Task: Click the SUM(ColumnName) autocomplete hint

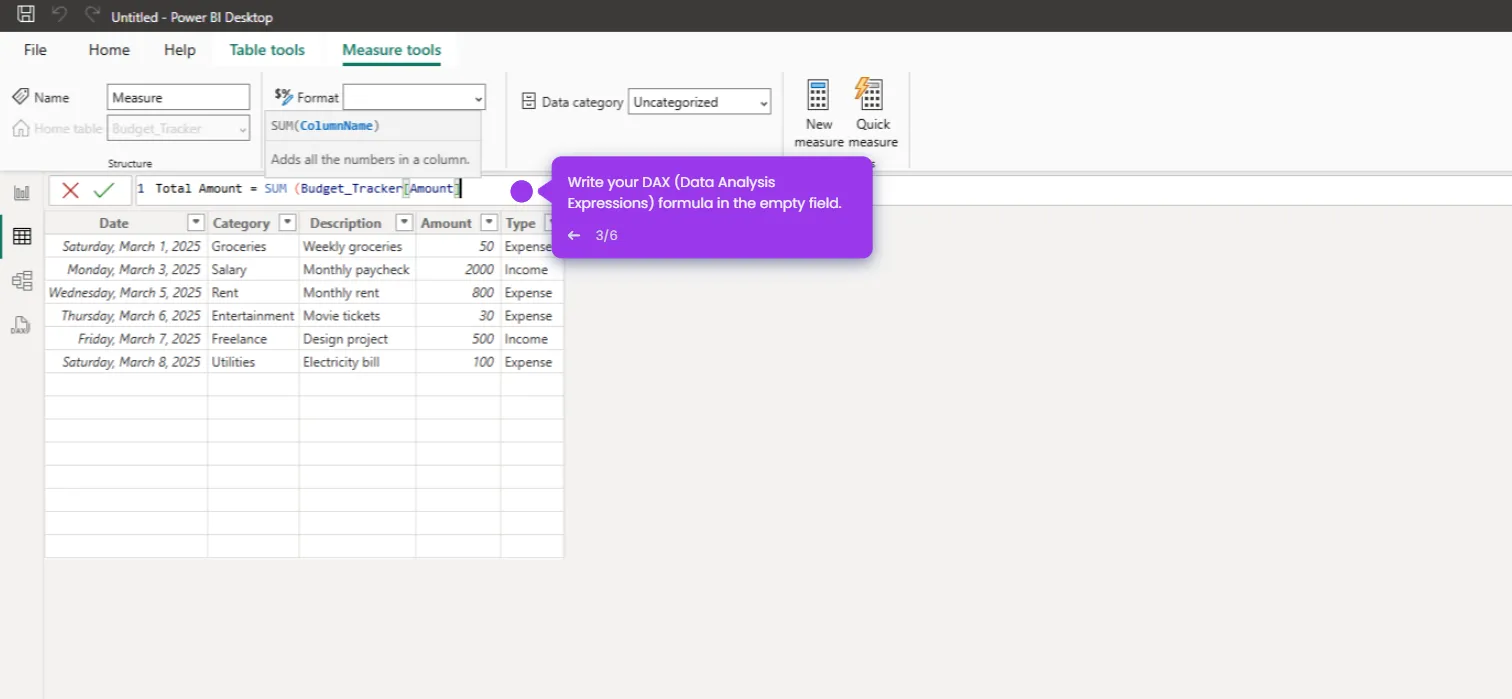Action: click(x=325, y=126)
